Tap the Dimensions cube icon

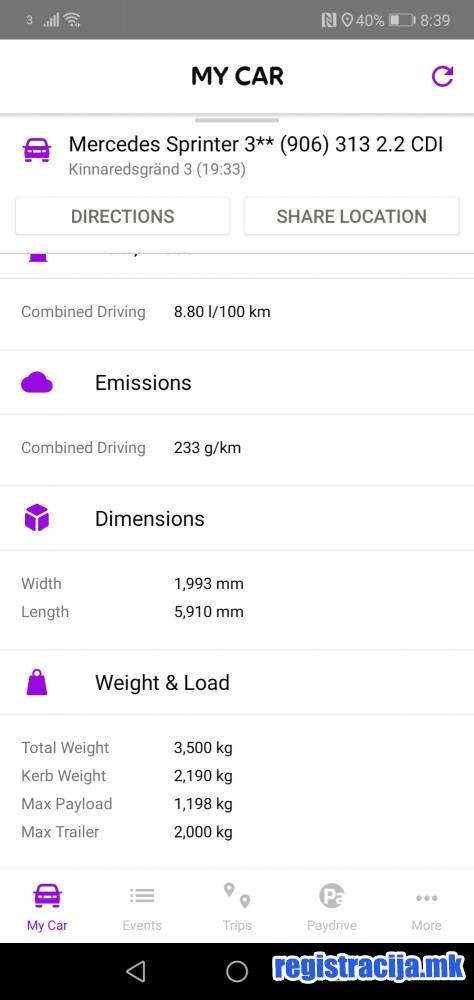(37, 517)
